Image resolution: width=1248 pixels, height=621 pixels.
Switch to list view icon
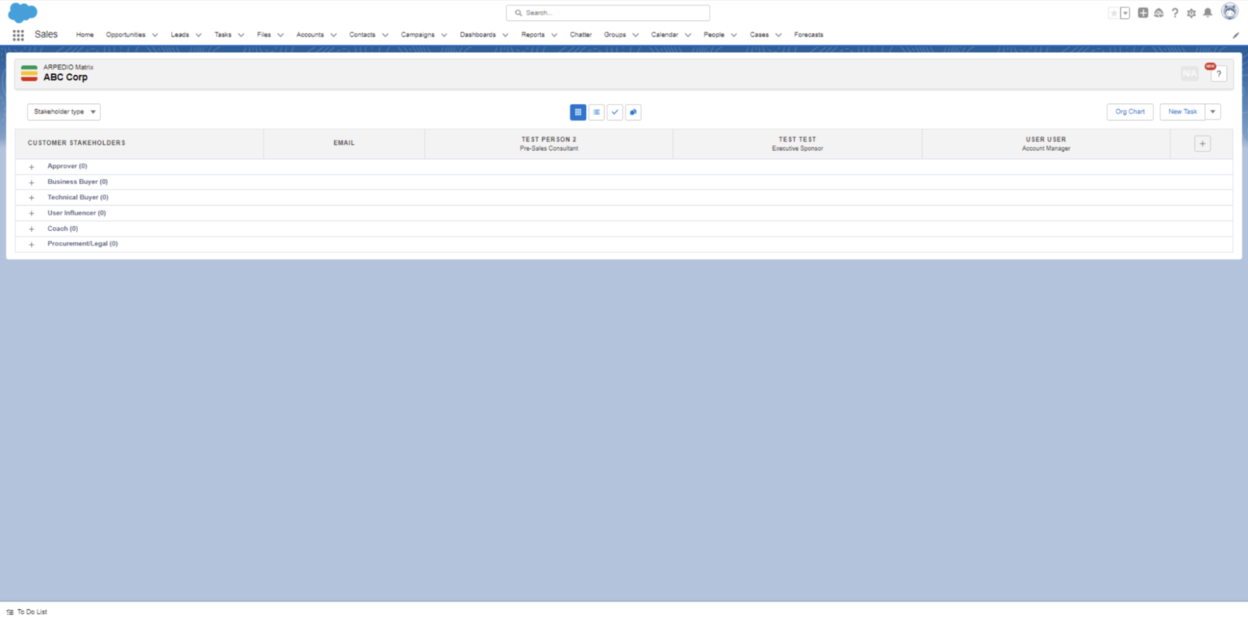pos(596,112)
